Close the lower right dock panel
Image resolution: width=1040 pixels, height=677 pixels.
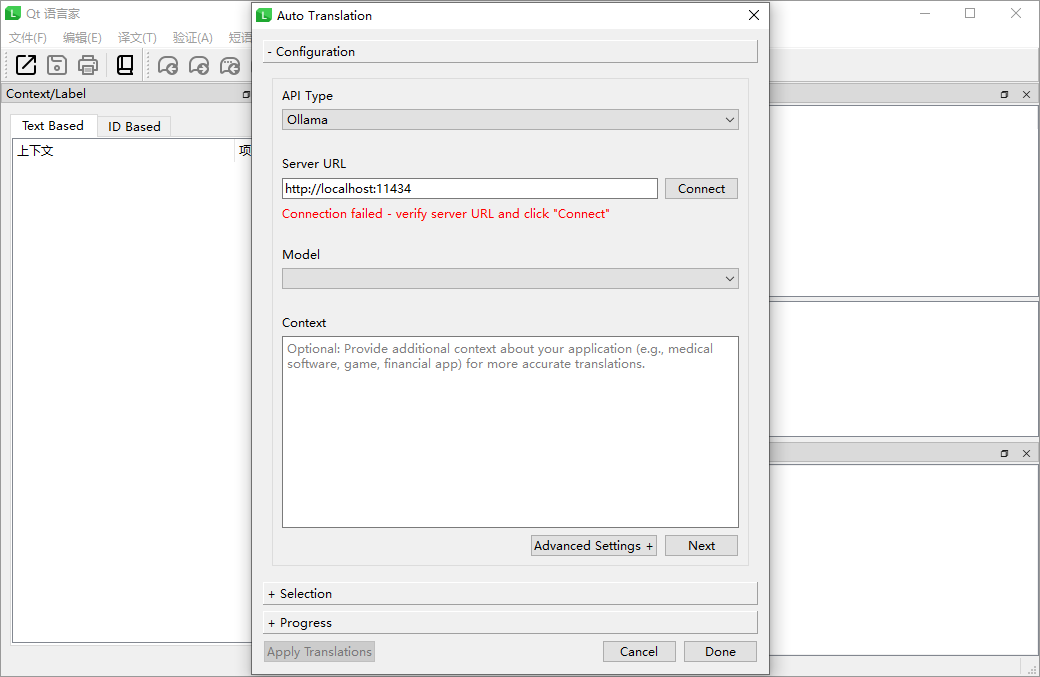coord(1026,454)
